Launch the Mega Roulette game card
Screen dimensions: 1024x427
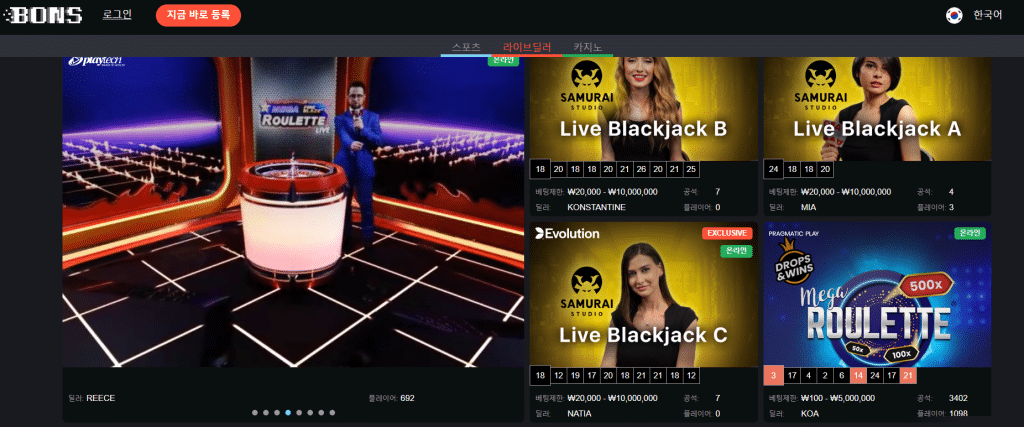tap(877, 322)
